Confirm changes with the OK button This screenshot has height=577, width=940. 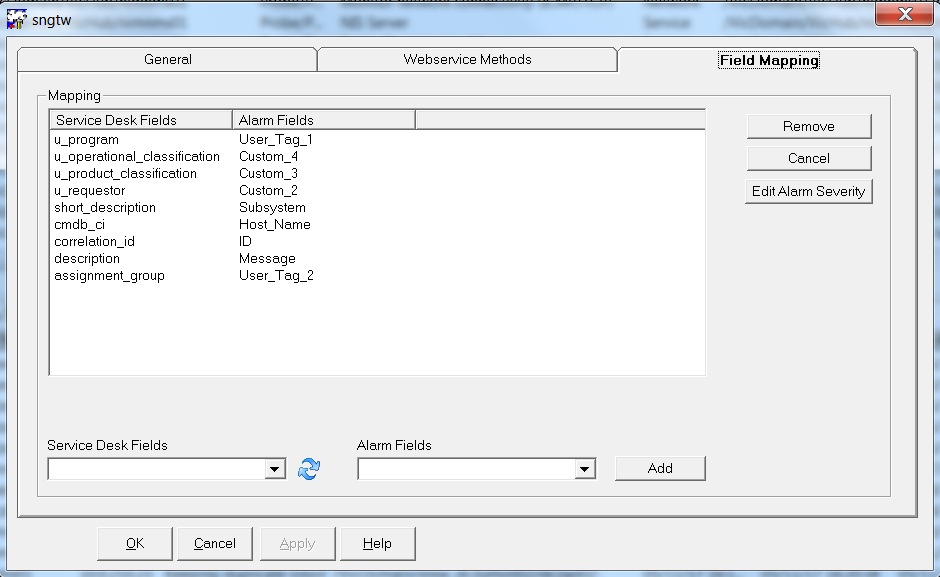pyautogui.click(x=133, y=543)
